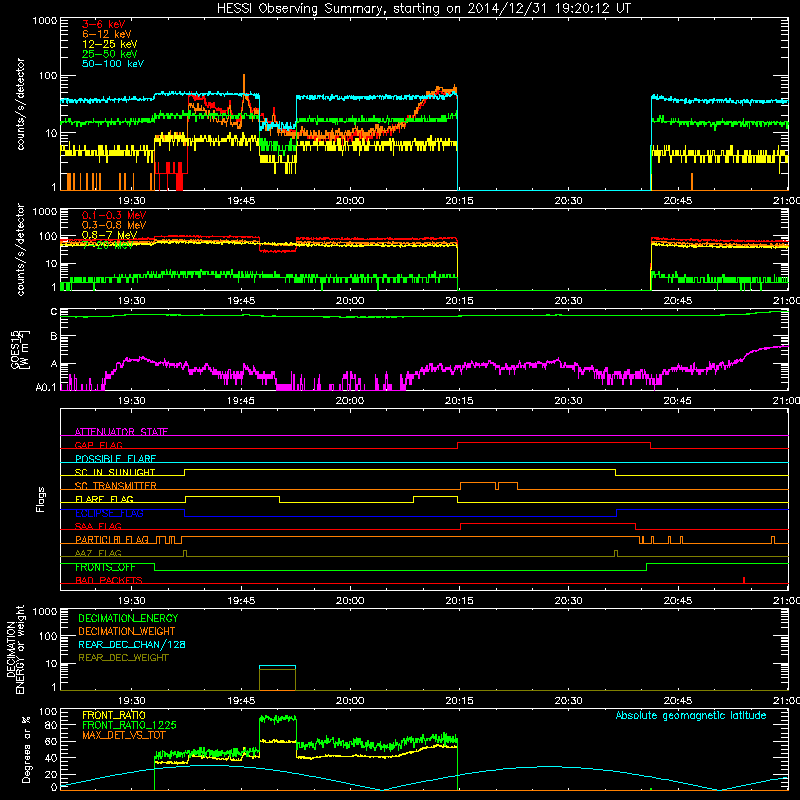Select the GAP_FLAG label

[x=98, y=445]
